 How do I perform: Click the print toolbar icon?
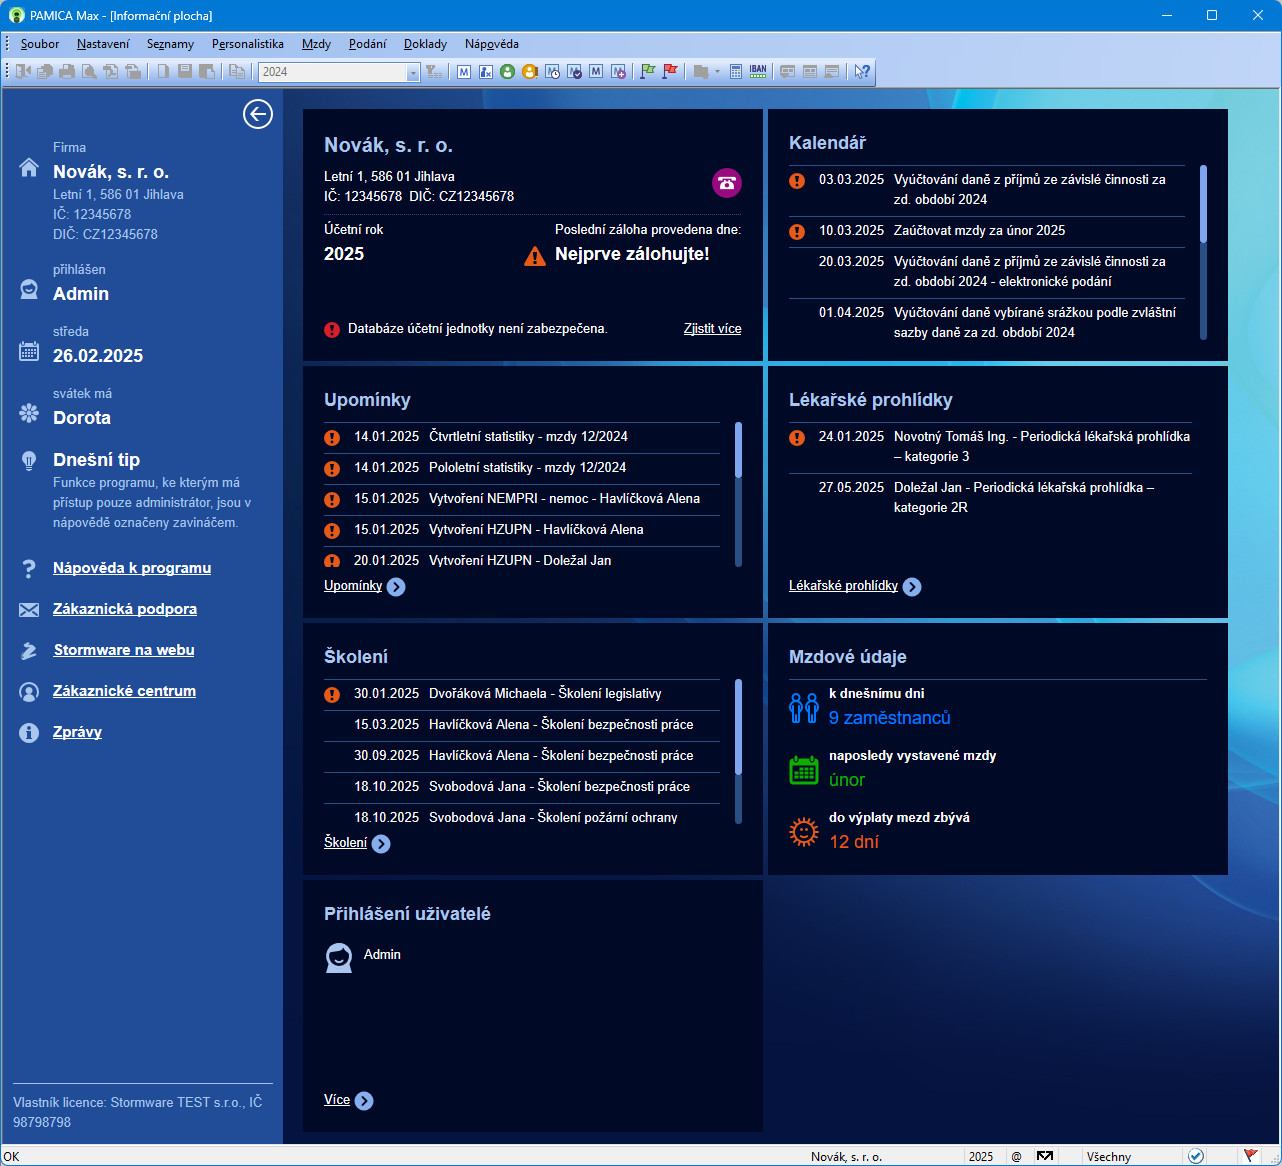(x=67, y=72)
